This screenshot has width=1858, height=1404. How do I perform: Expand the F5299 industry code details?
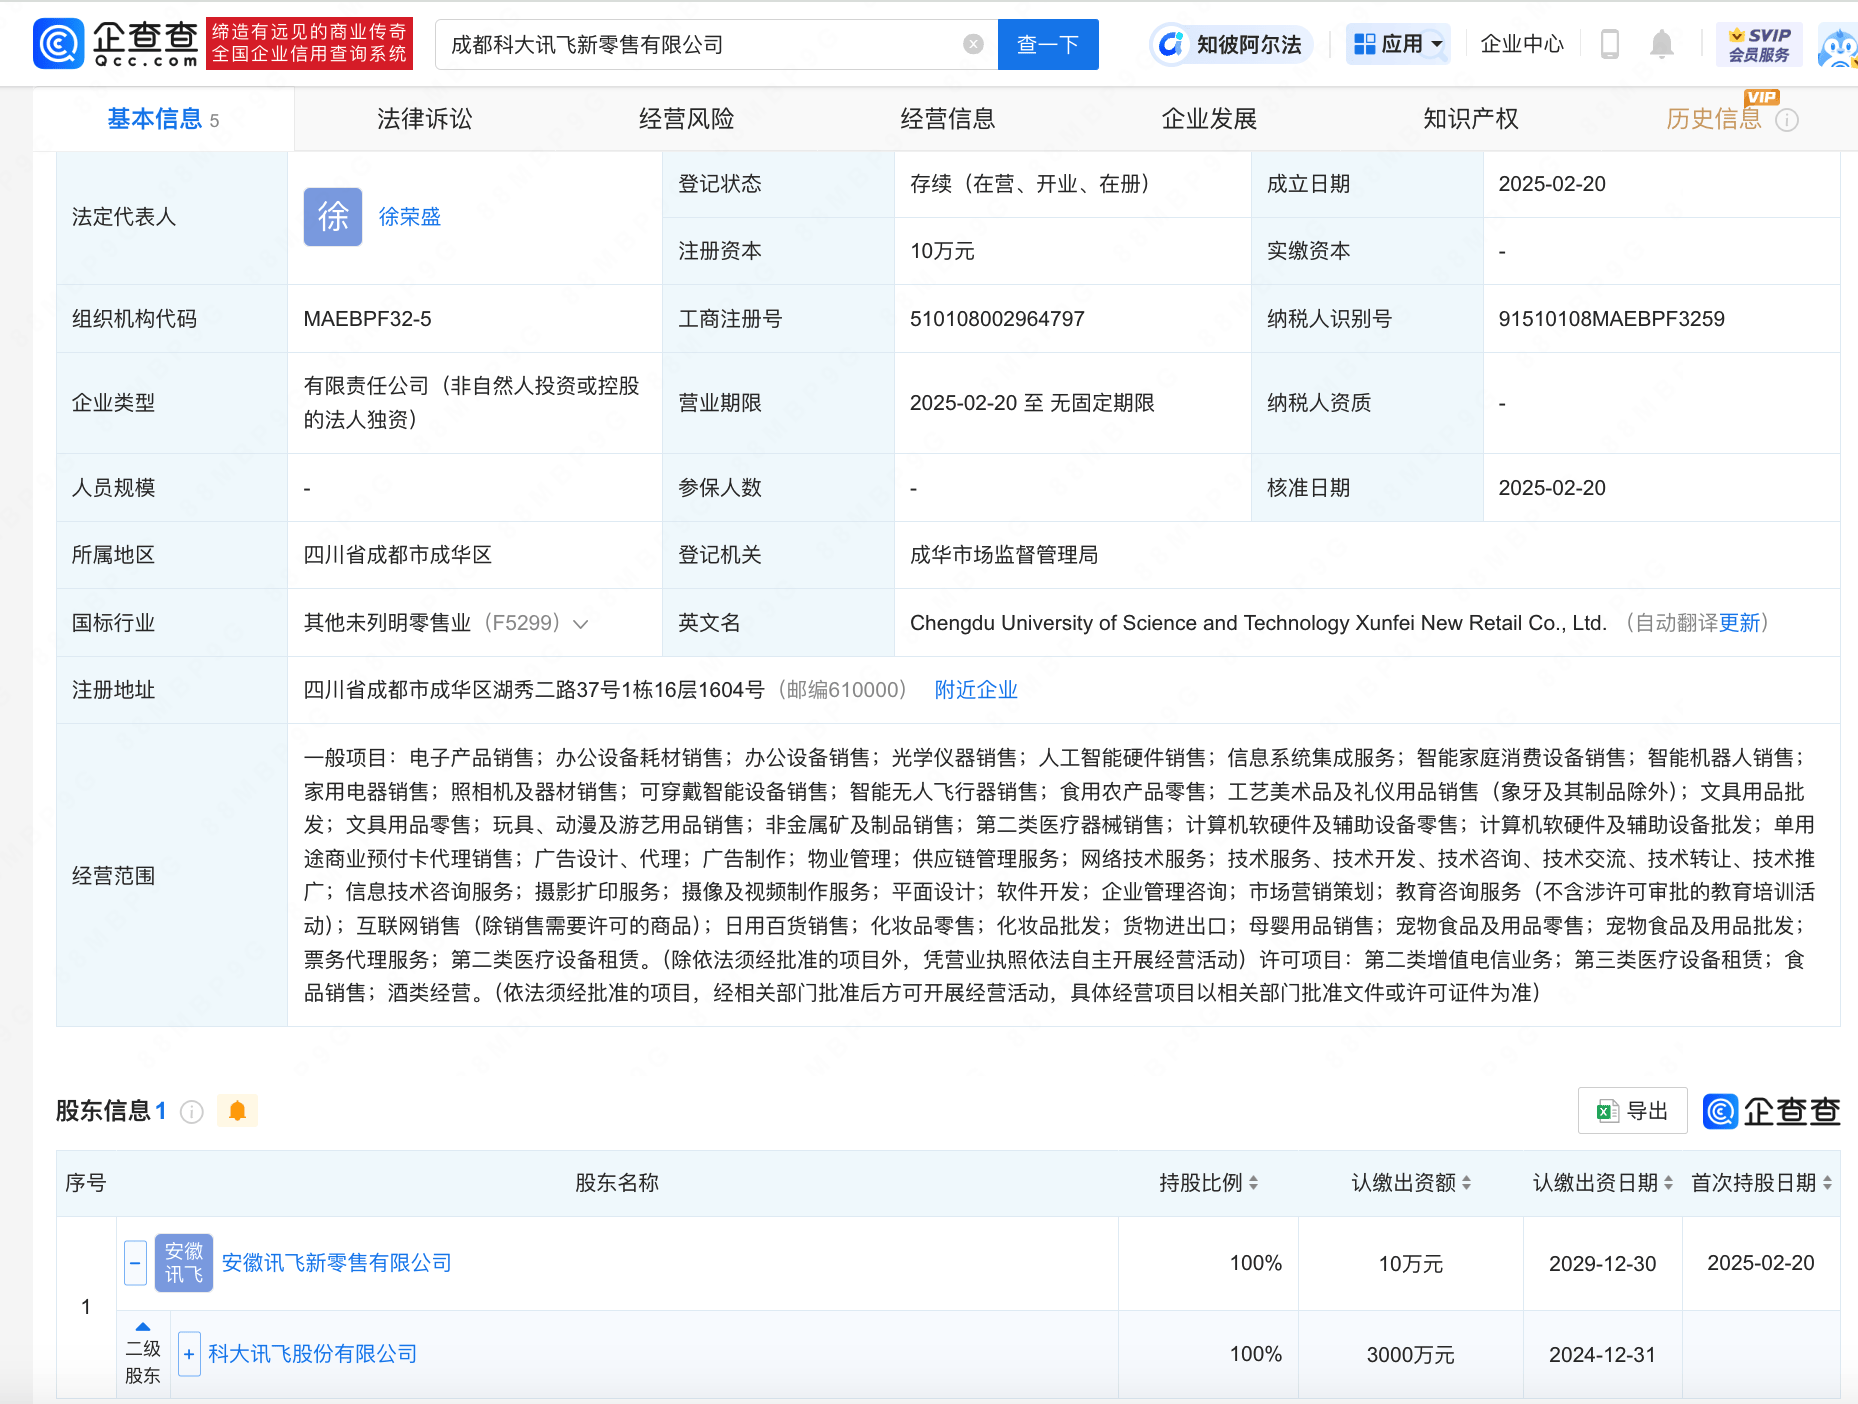[581, 622]
